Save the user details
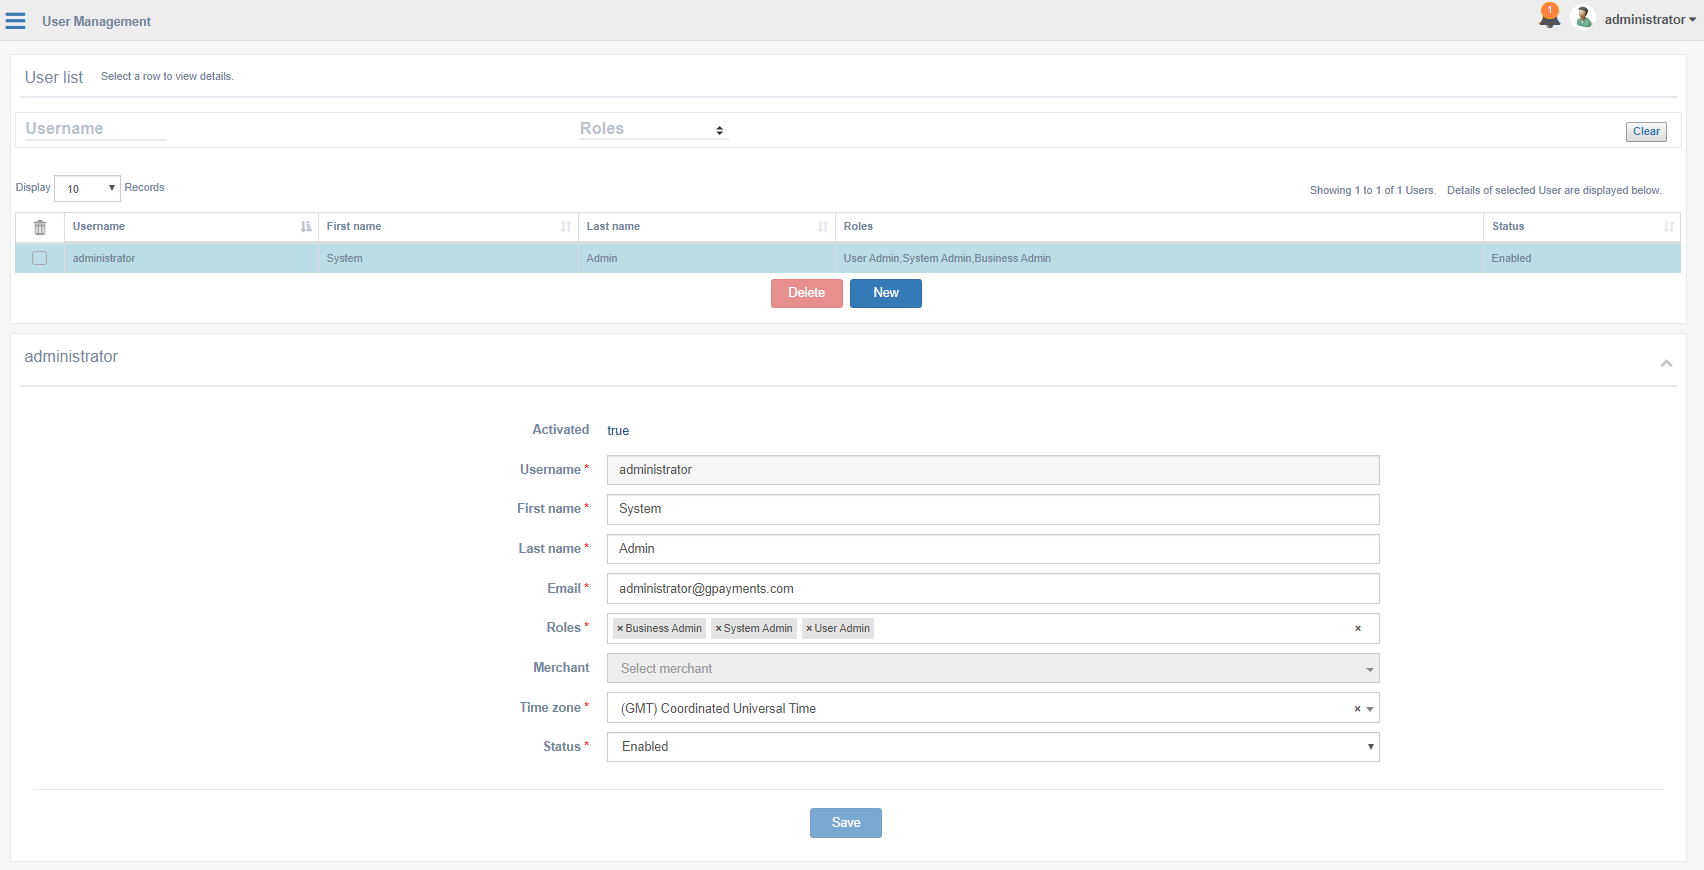Screen dimensions: 1704x870 click(x=845, y=823)
